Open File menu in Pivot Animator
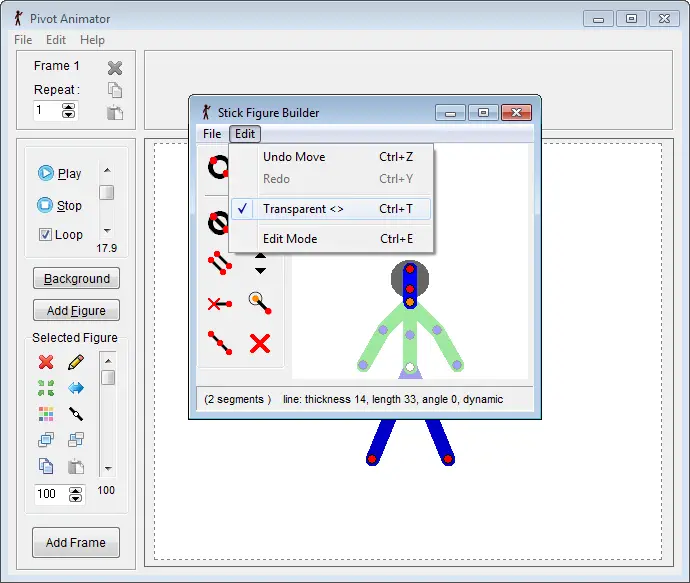 tap(23, 40)
